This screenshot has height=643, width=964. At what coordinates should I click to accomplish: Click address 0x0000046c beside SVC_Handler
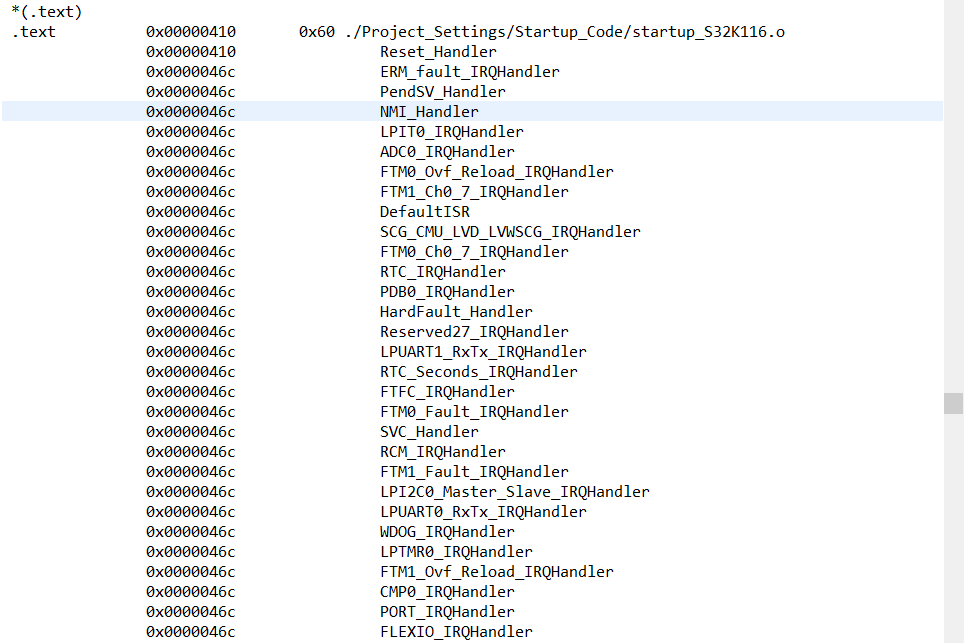191,432
